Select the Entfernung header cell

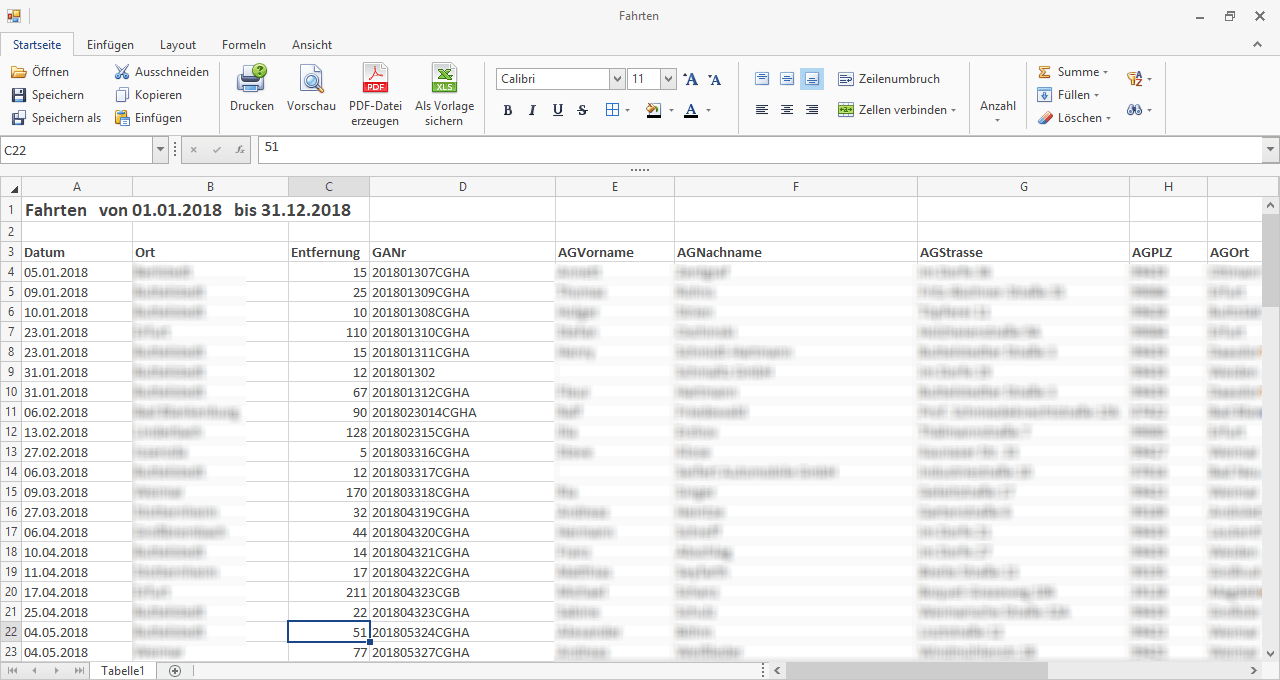click(x=329, y=252)
